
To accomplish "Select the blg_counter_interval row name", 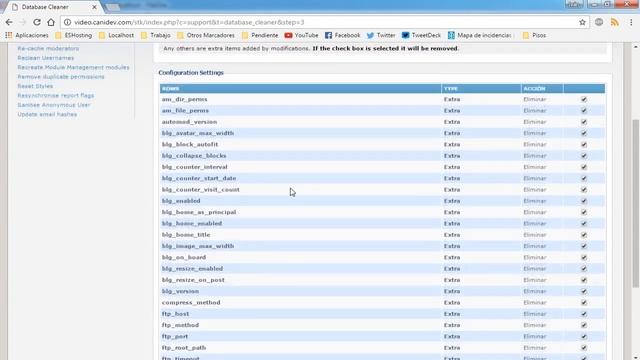I will [x=194, y=167].
